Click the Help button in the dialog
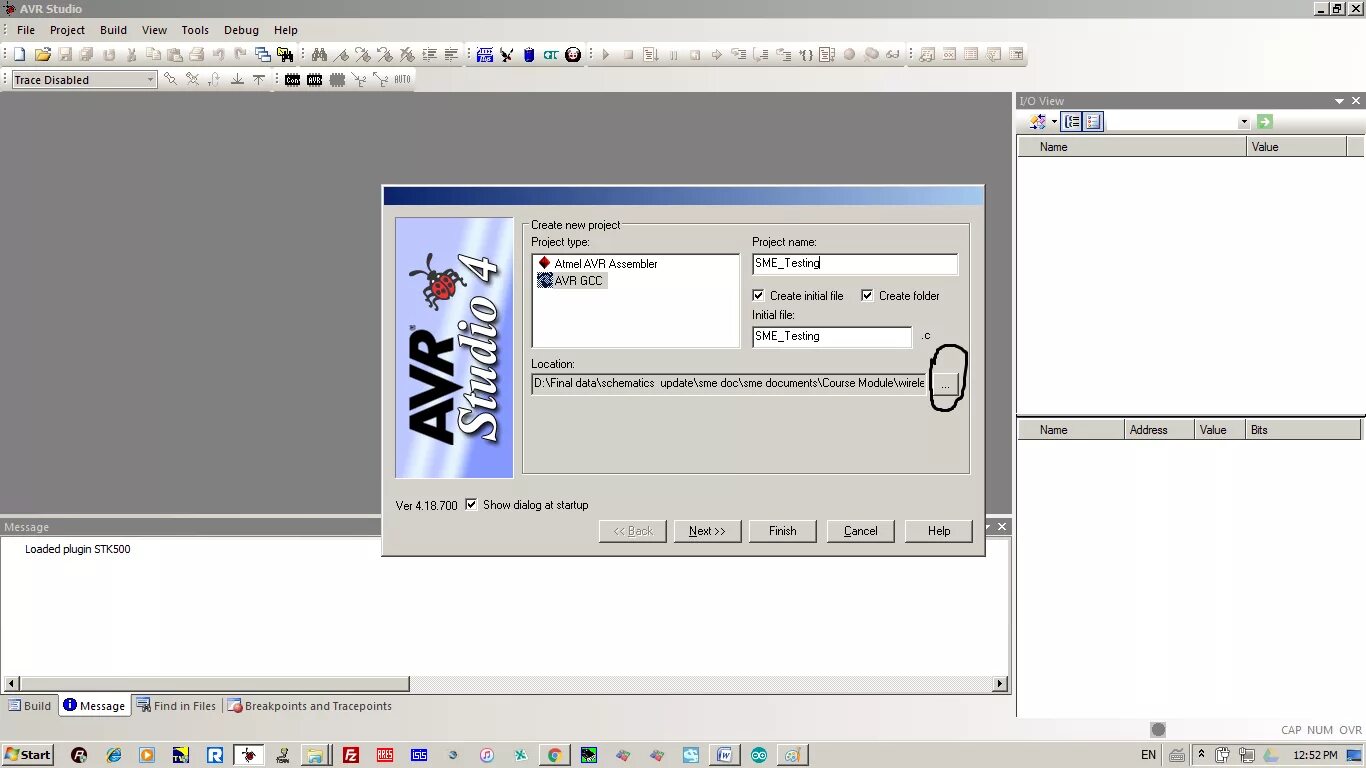This screenshot has width=1366, height=768. pyautogui.click(x=939, y=531)
